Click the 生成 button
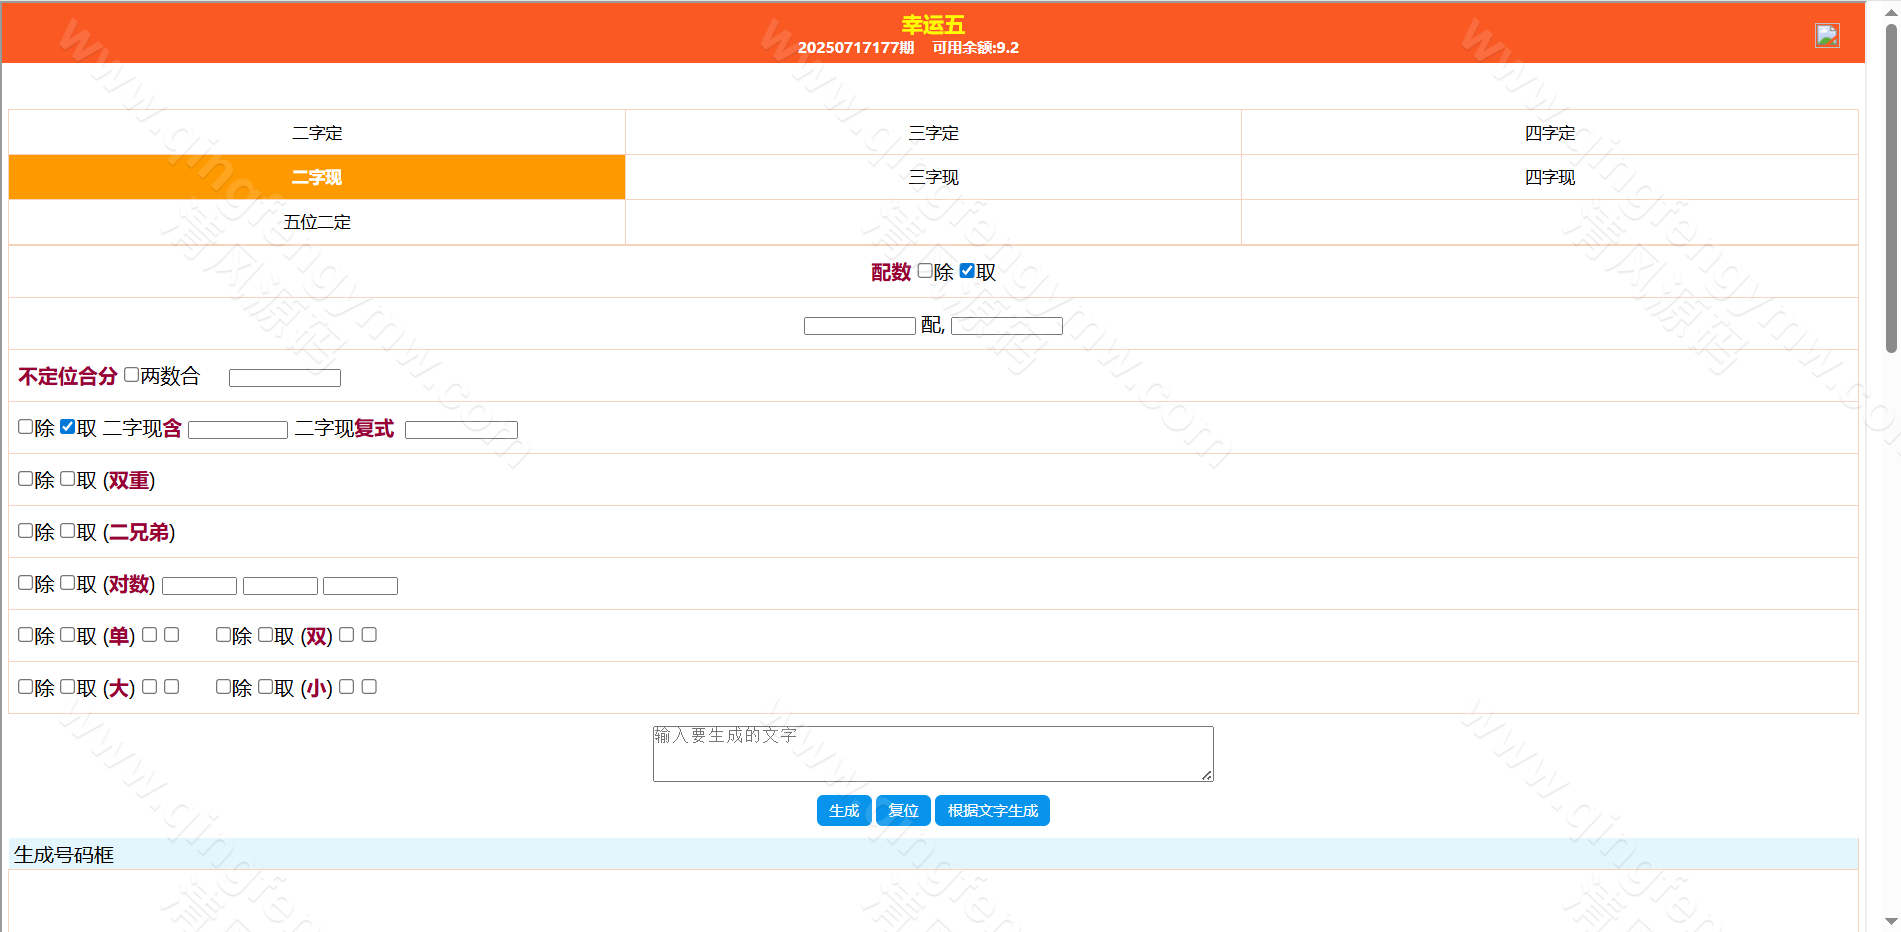The image size is (1901, 932). (843, 811)
